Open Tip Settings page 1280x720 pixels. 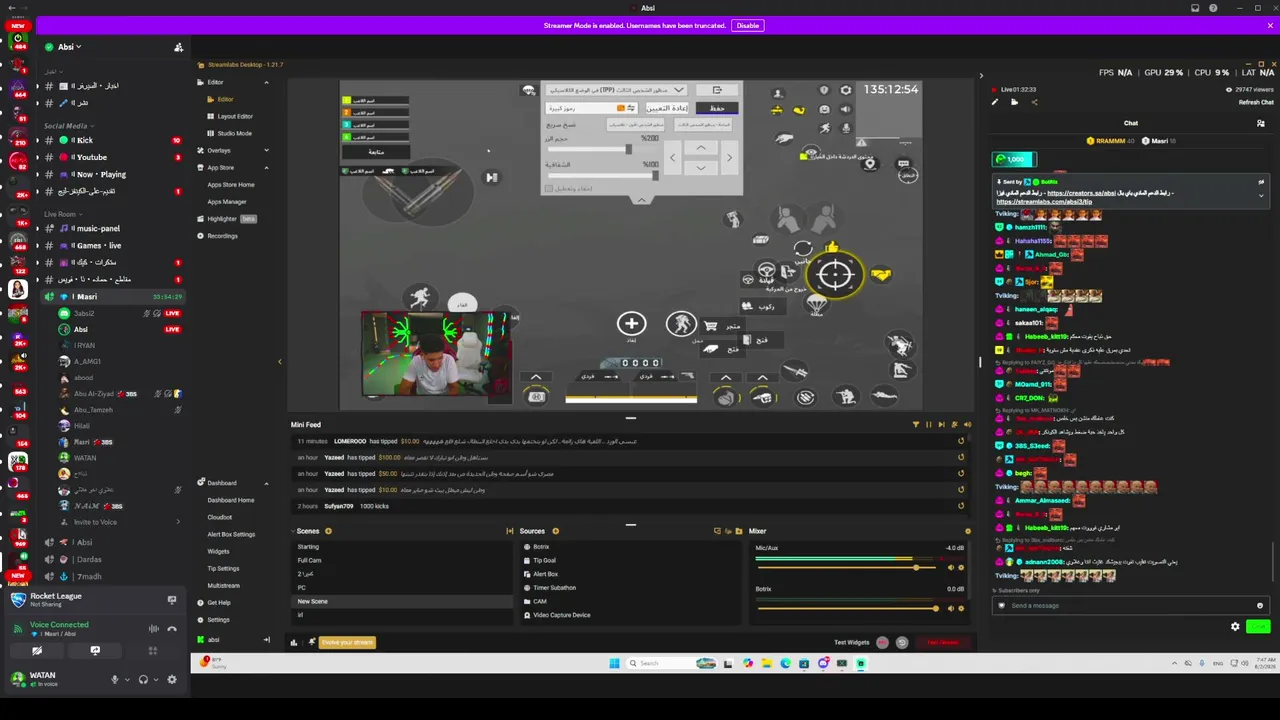[x=223, y=569]
